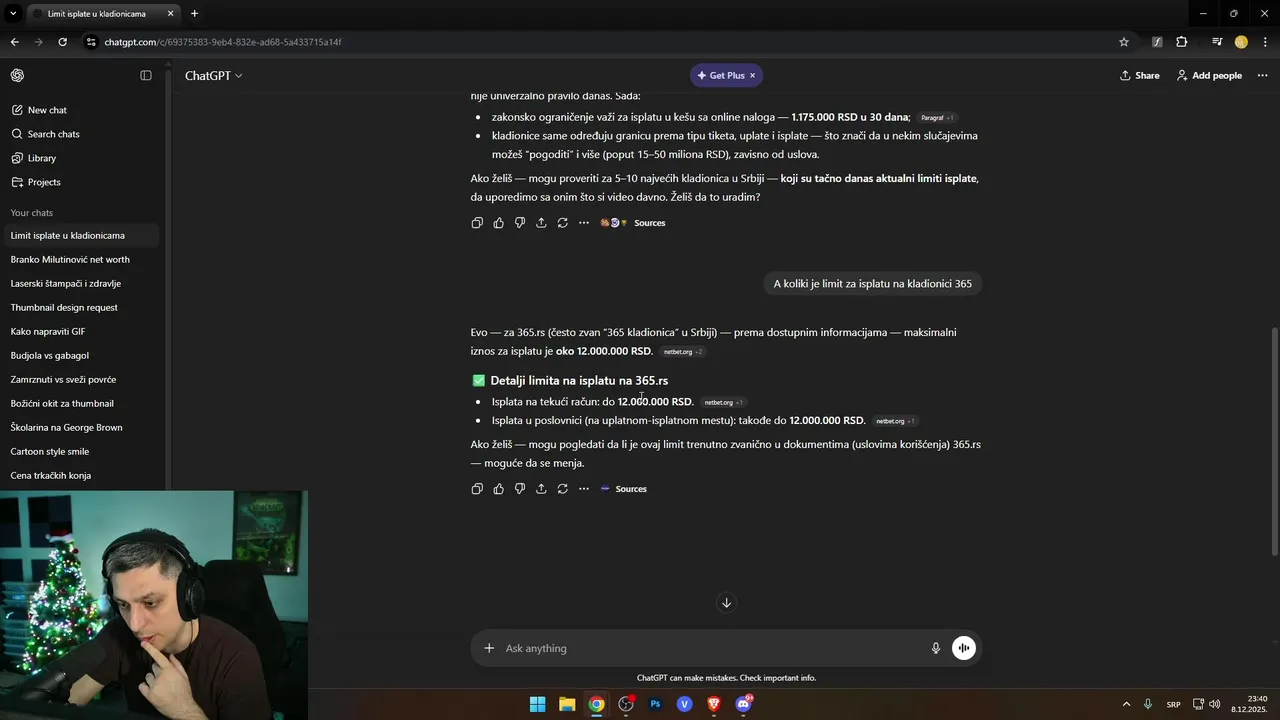Image resolution: width=1280 pixels, height=720 pixels.
Task: Bookmark page with the star icon
Action: [x=1124, y=42]
